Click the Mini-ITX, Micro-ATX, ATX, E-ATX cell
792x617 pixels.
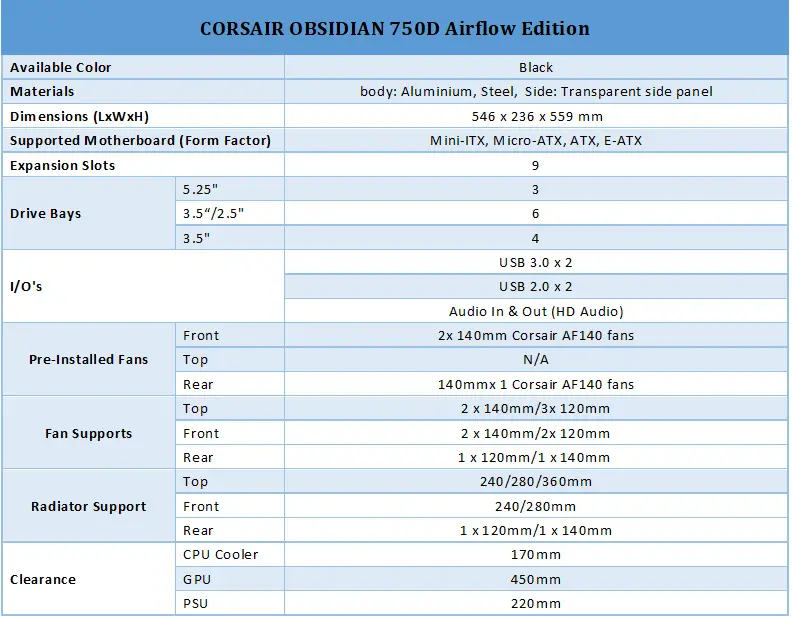(x=535, y=140)
